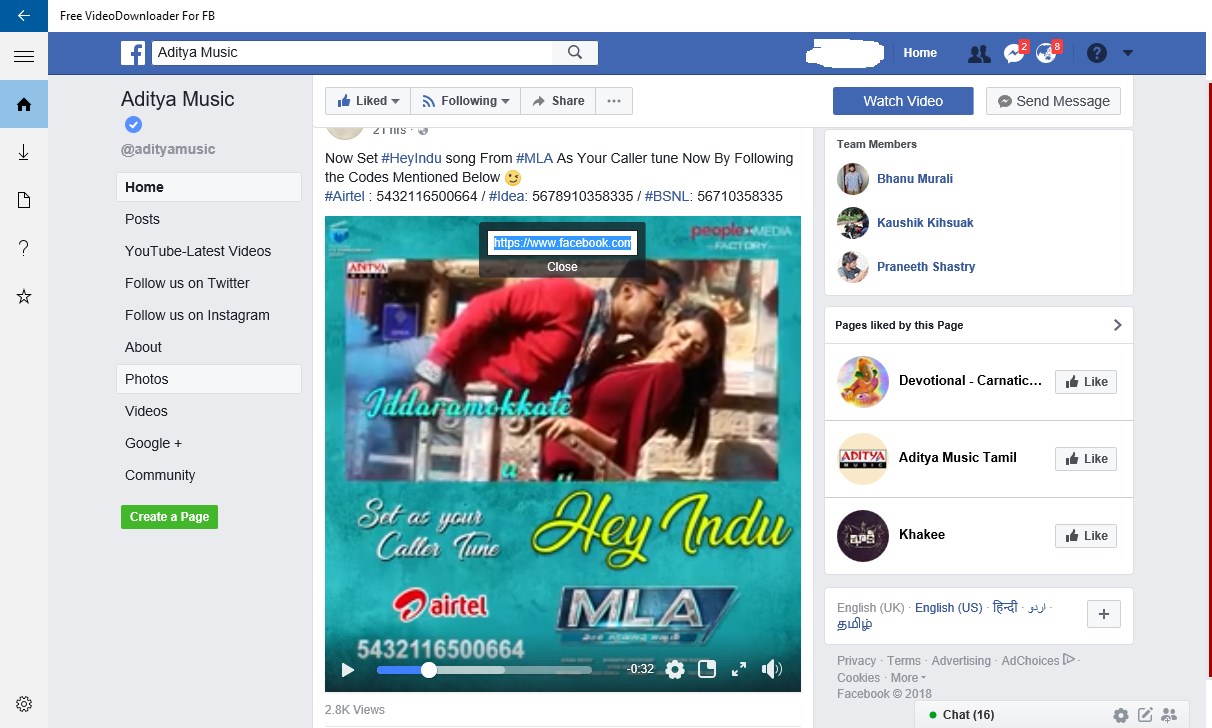1212x728 pixels.
Task: Open the help question mark in left sidebar
Action: pos(24,248)
